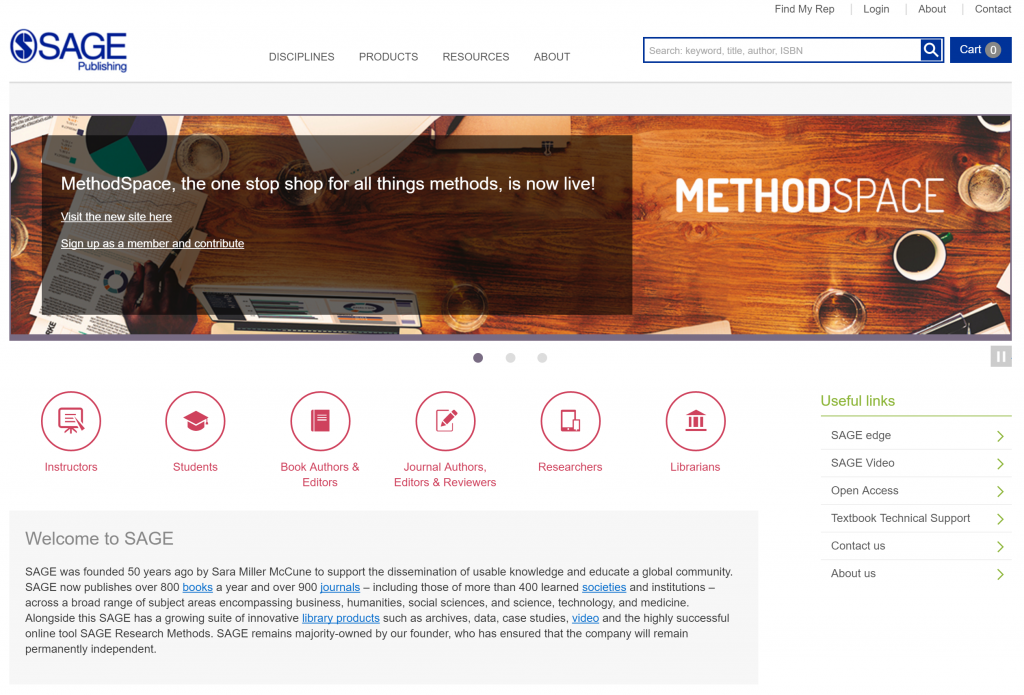The height and width of the screenshot is (695, 1024).
Task: Open the Cart button
Action: click(x=980, y=50)
